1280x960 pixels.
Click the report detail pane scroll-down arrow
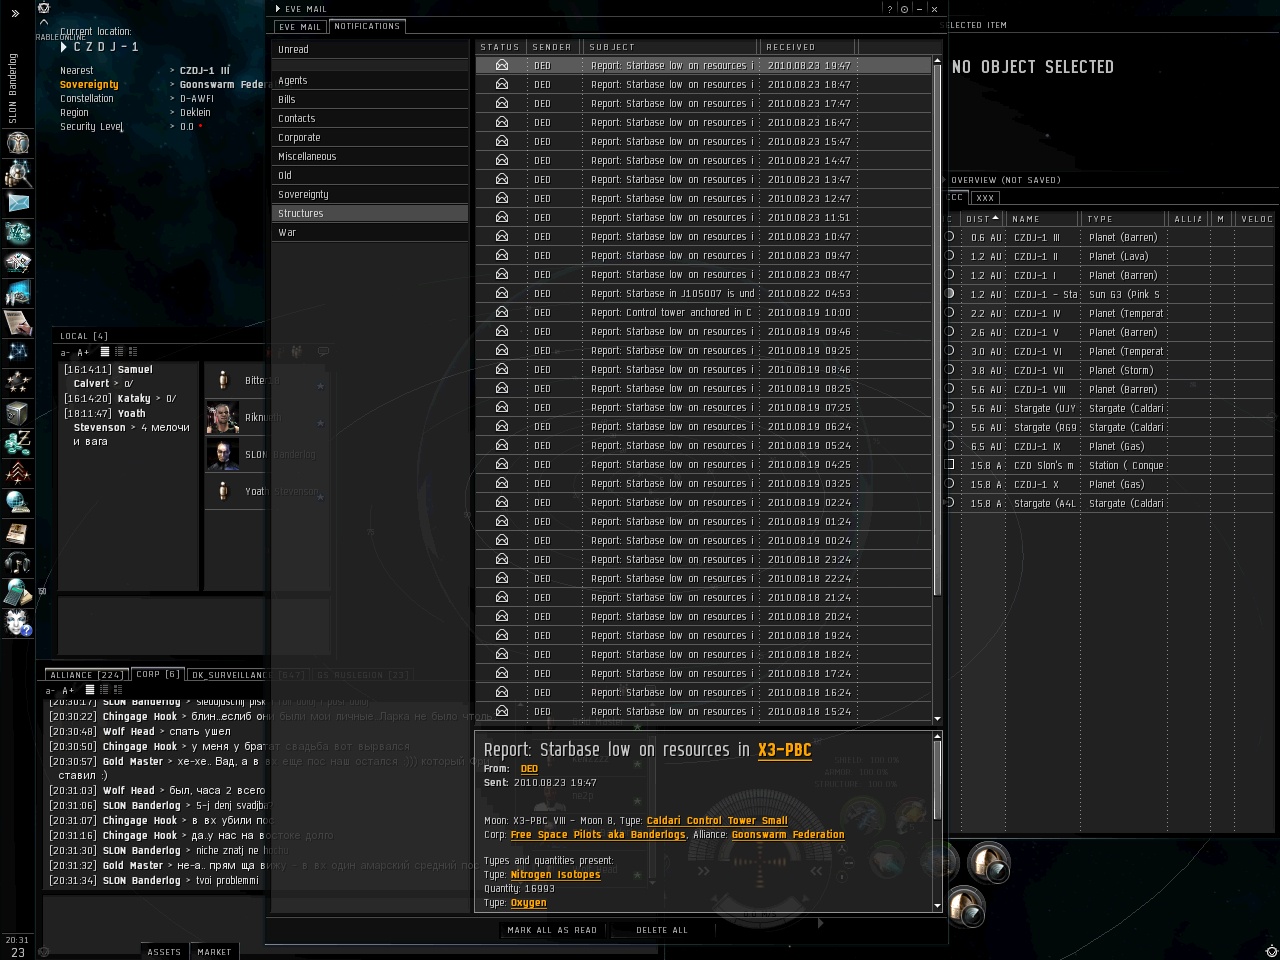pyautogui.click(x=937, y=906)
